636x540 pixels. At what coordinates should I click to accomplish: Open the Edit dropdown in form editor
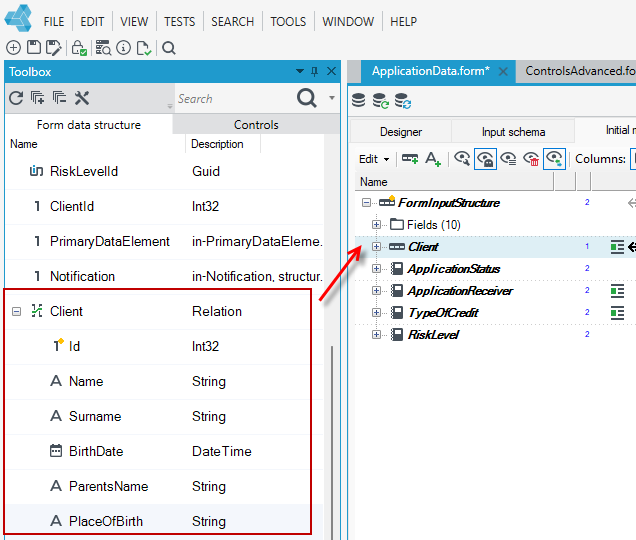pos(374,159)
